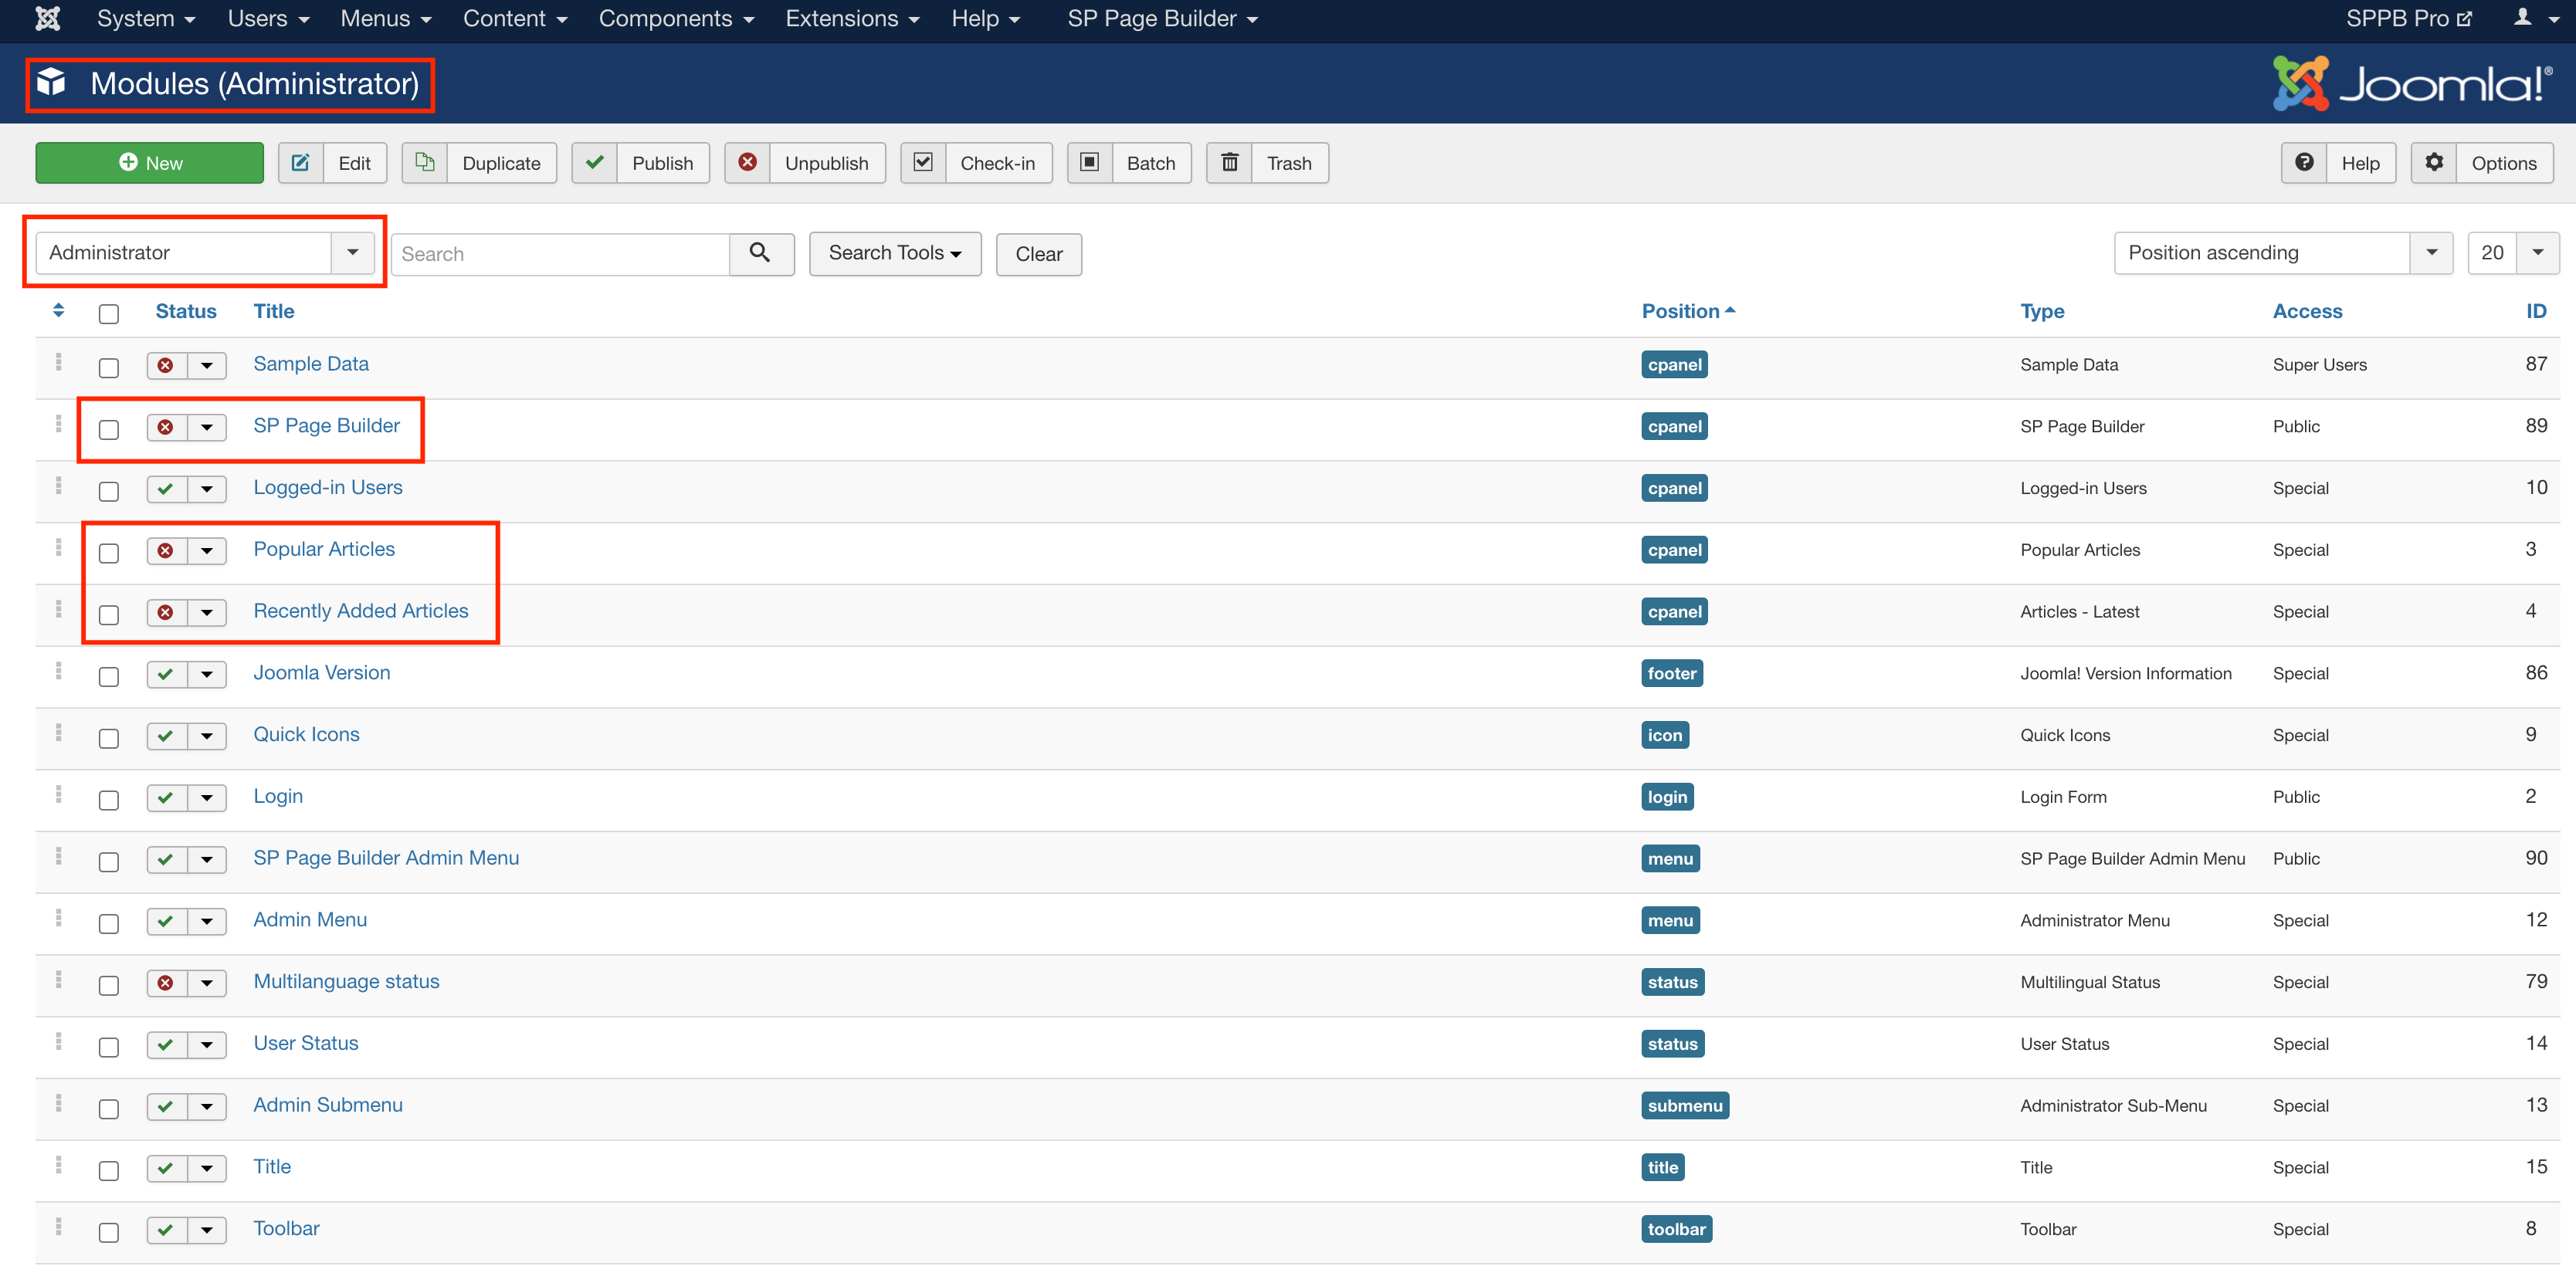
Task: Open the Recently Added Articles module link
Action: [x=360, y=611]
